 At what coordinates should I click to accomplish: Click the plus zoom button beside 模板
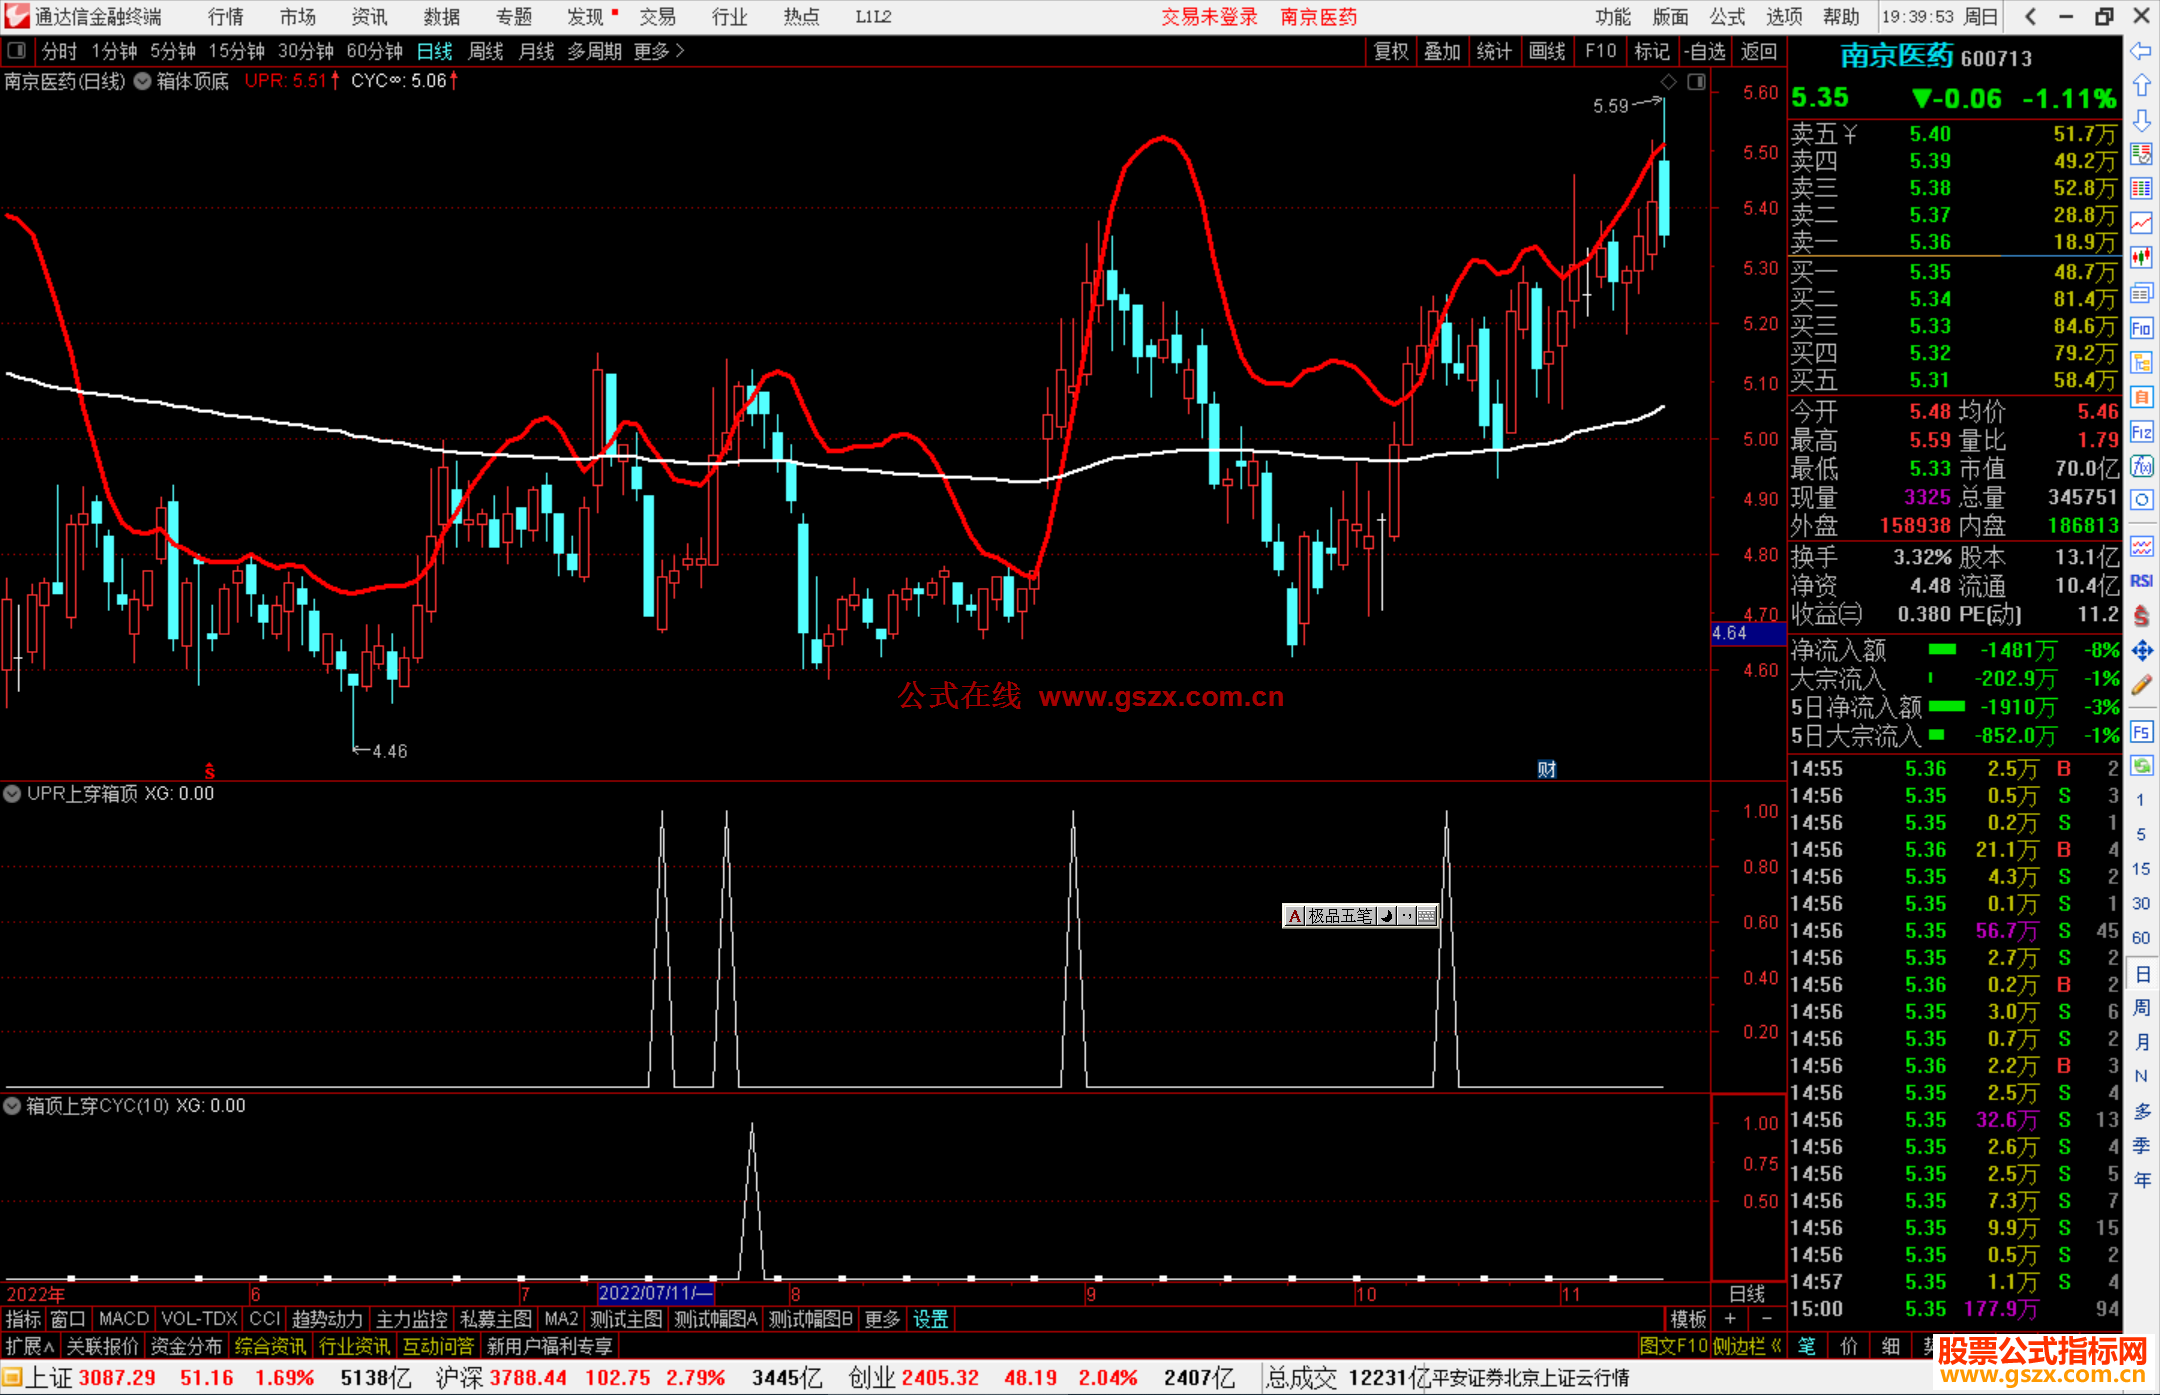pyautogui.click(x=1730, y=1318)
